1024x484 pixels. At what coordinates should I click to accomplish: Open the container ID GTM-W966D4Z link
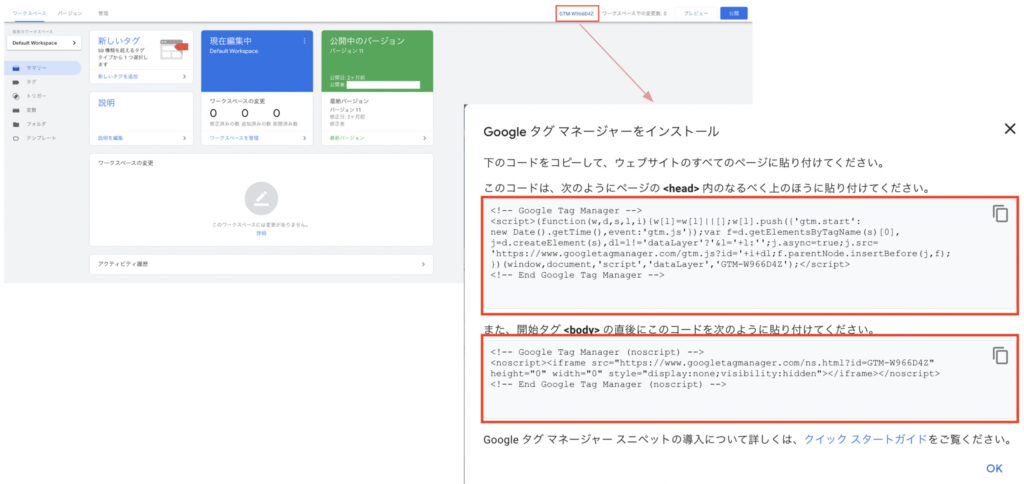click(577, 13)
